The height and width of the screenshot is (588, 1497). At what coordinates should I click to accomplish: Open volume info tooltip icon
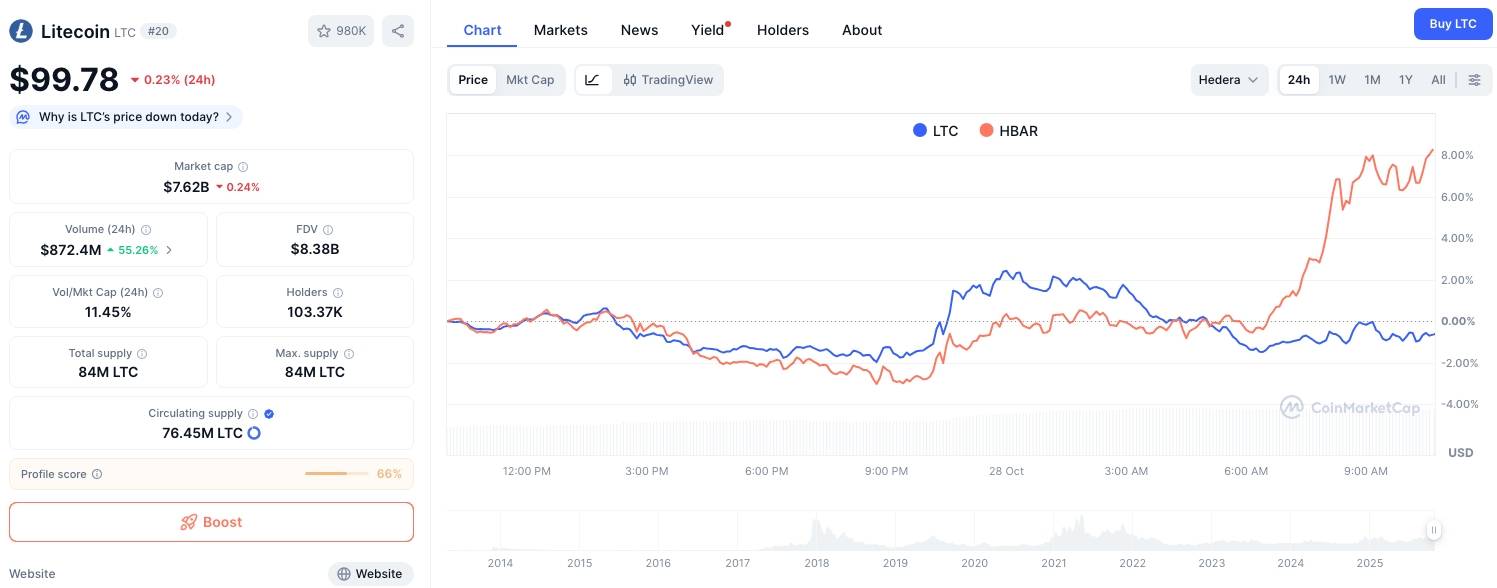(x=146, y=229)
